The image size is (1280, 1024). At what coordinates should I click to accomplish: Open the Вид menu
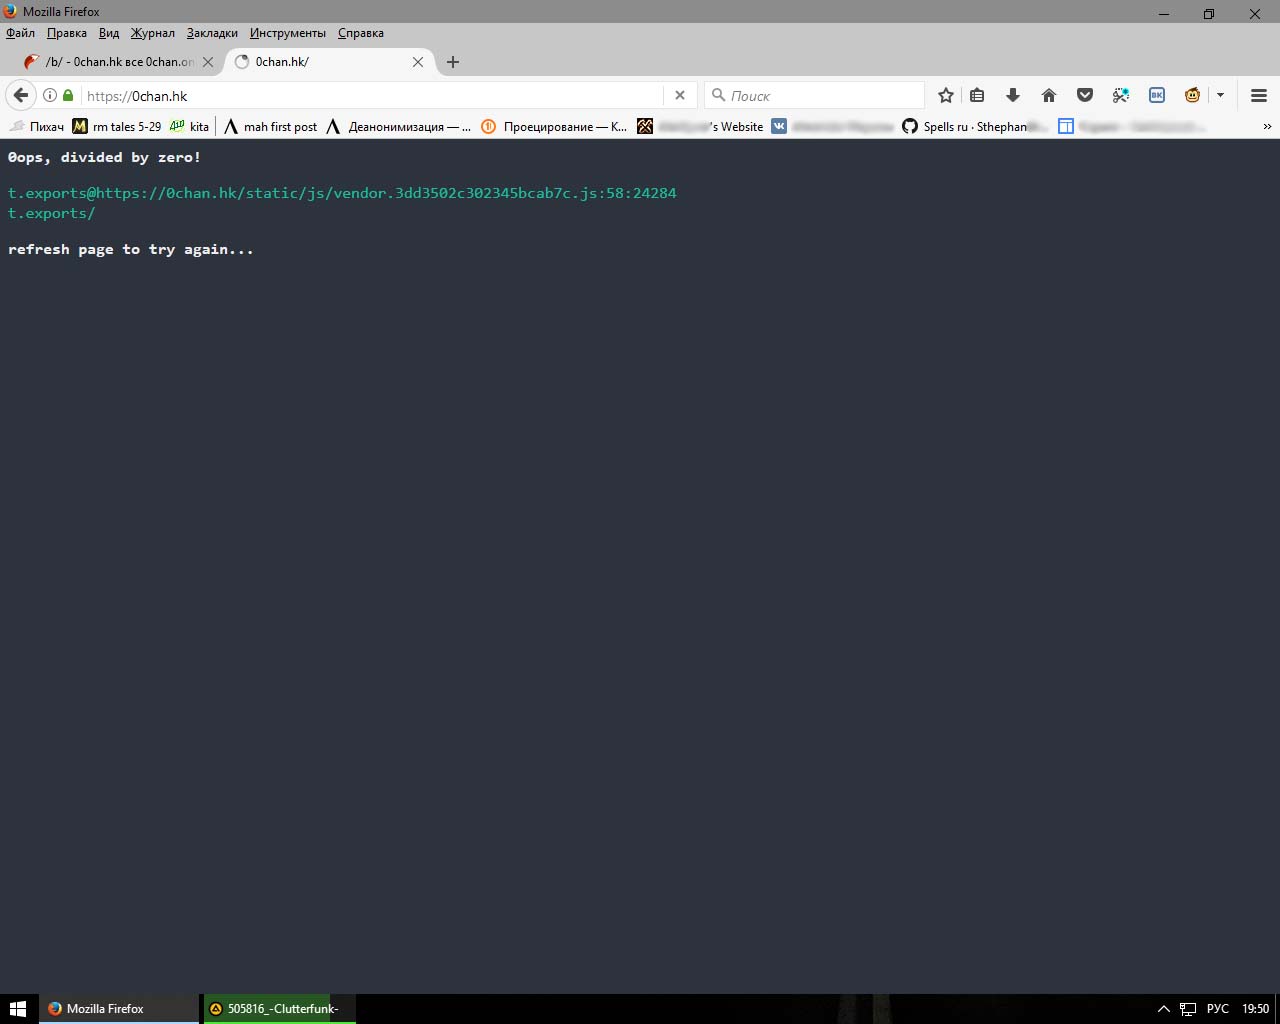tap(109, 33)
